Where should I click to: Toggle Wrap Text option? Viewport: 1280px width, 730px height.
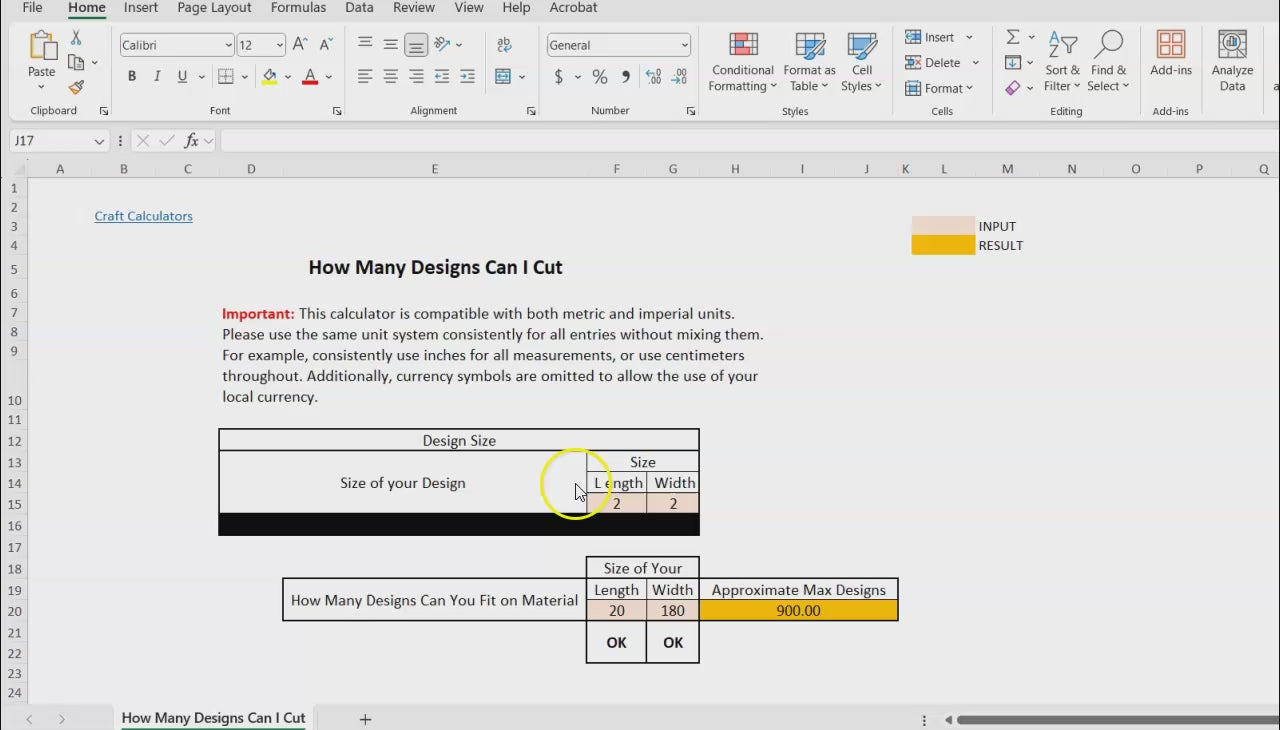(x=504, y=45)
